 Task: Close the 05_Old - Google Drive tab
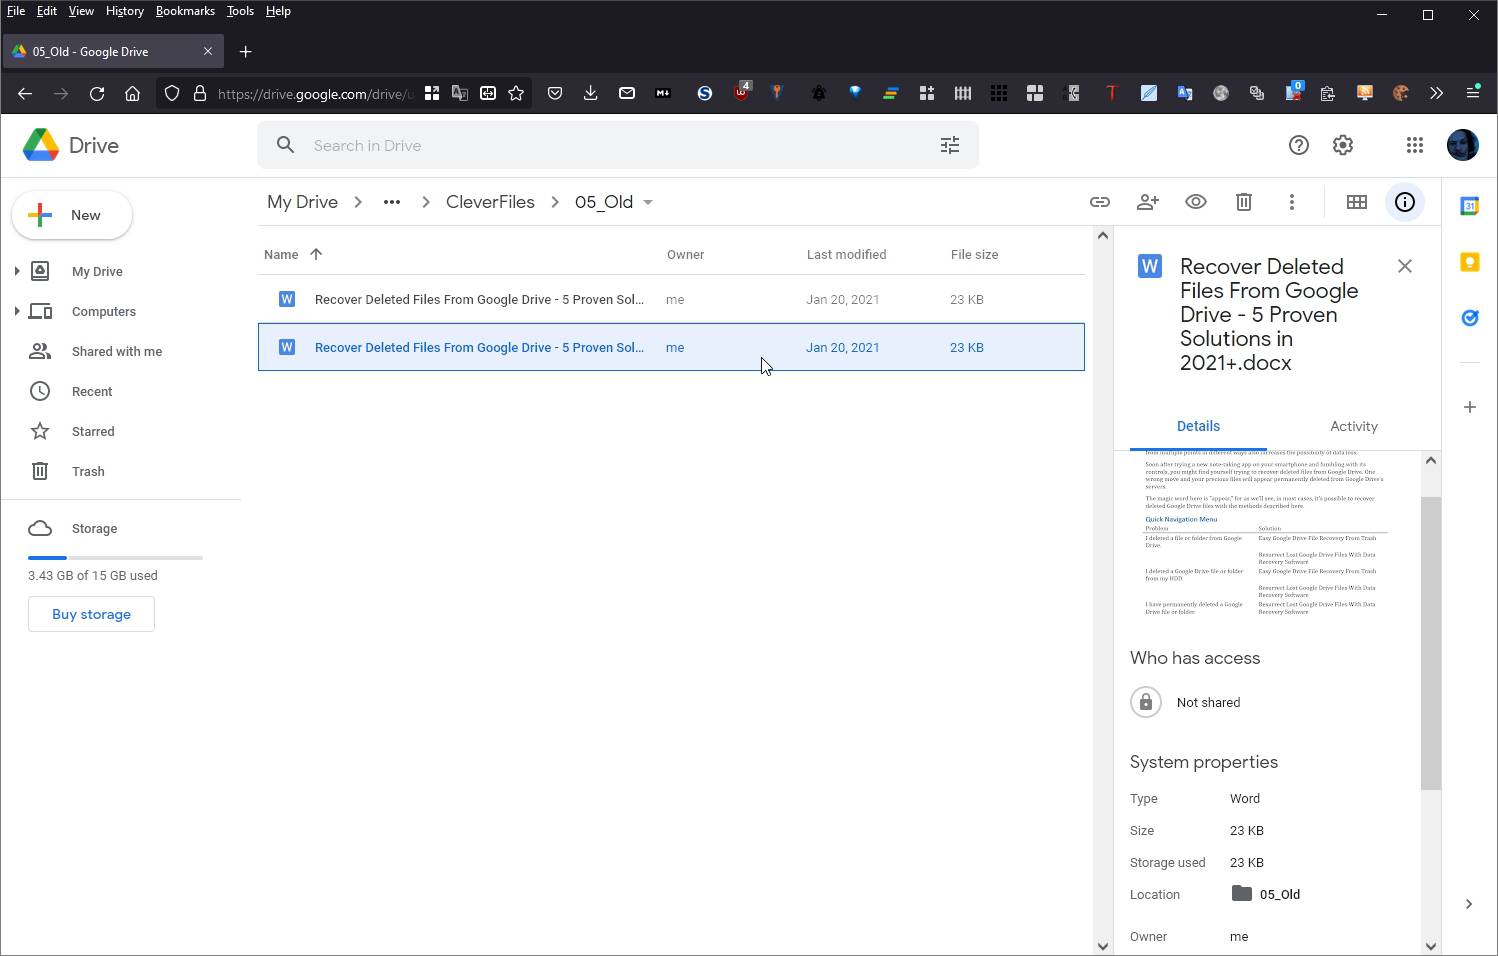[208, 51]
